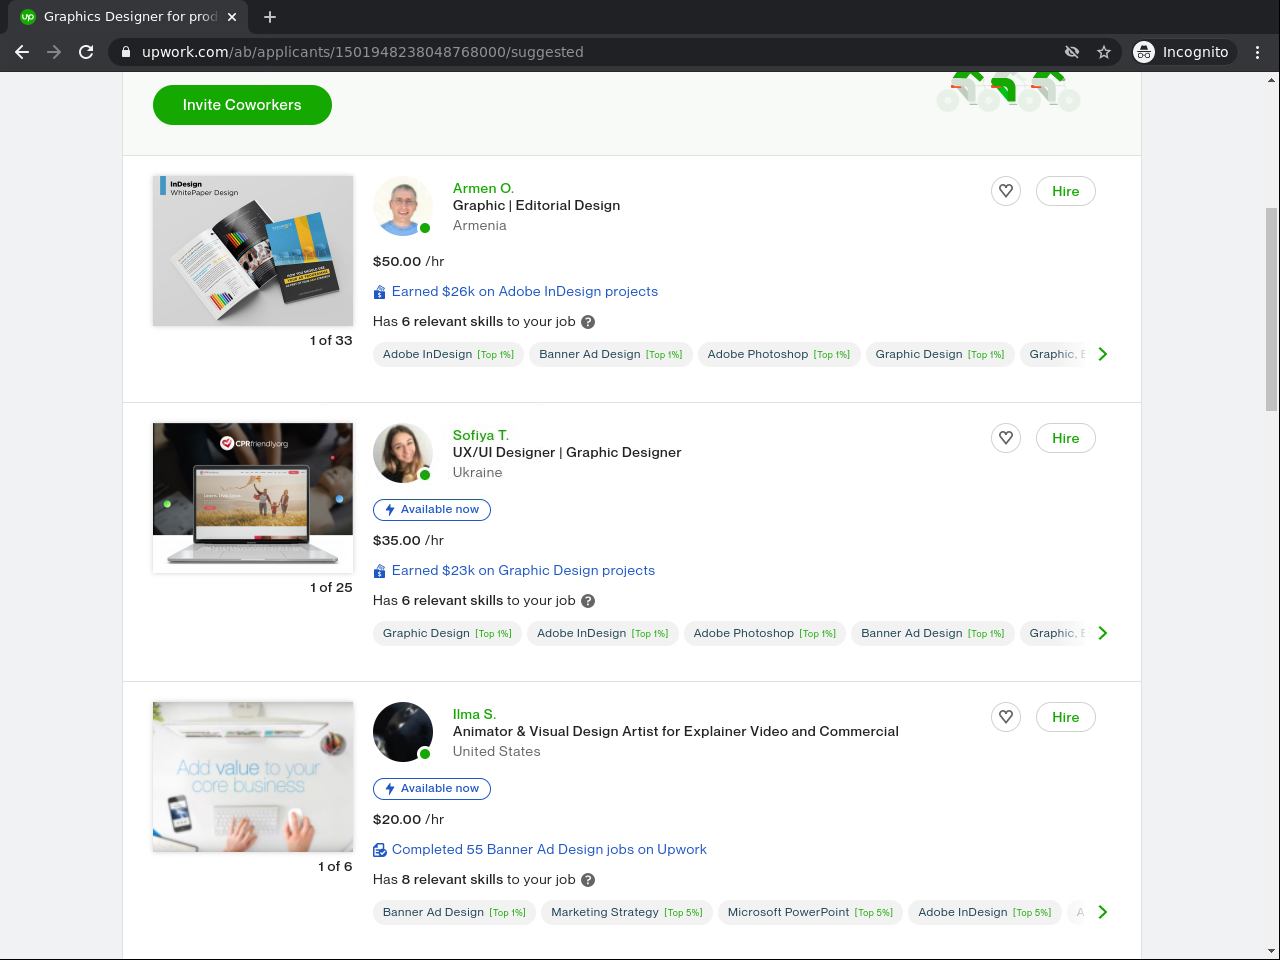
Task: Click the browser forward arrow
Action: [54, 52]
